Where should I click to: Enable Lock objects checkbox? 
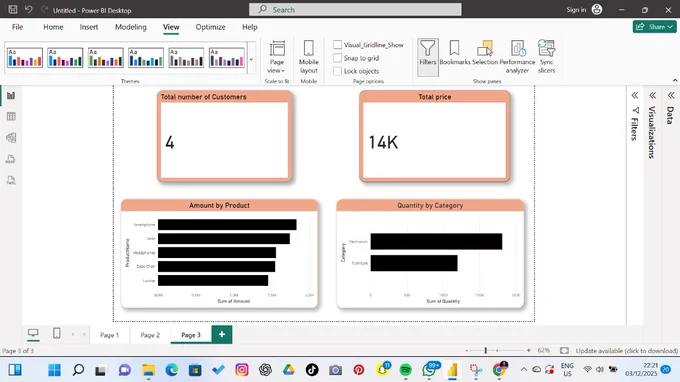(x=337, y=71)
